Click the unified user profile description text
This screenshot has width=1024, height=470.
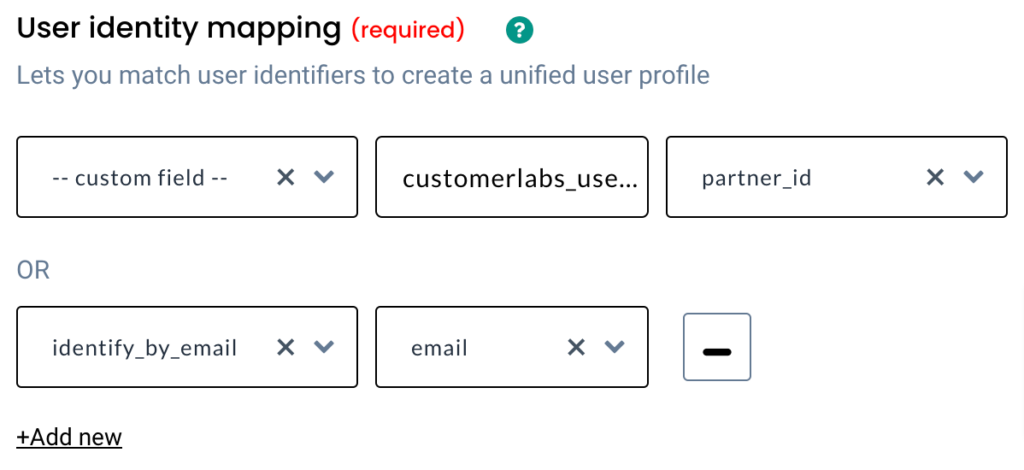[362, 76]
